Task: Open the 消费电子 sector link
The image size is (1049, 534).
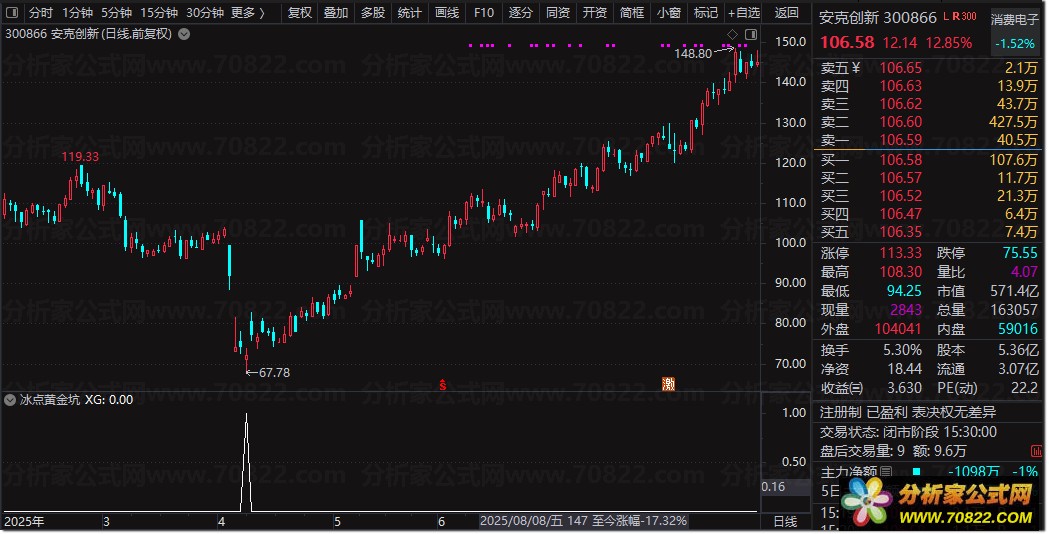Action: 1015,18
